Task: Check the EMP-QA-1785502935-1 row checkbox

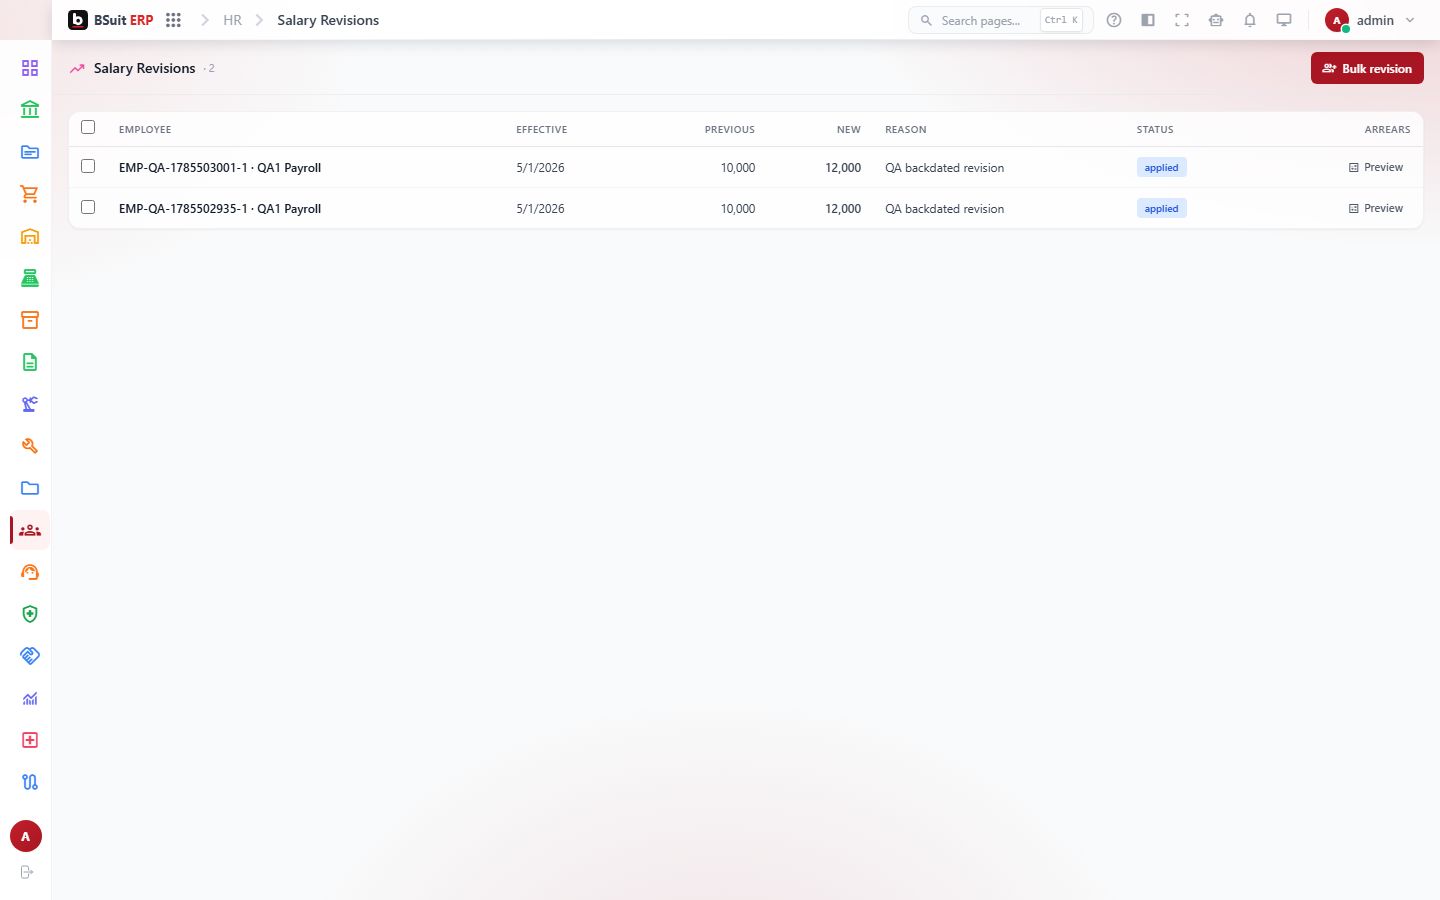Action: [88, 207]
